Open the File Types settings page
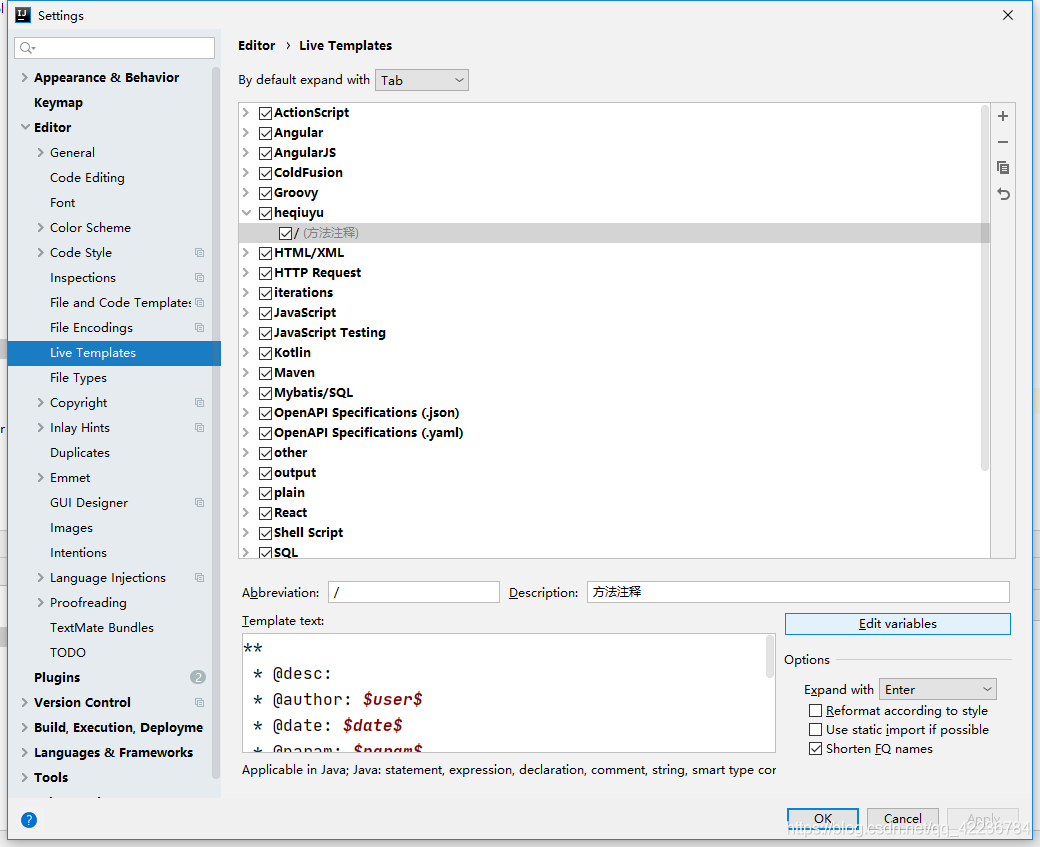Screen dimensions: 1040x847 tap(78, 378)
